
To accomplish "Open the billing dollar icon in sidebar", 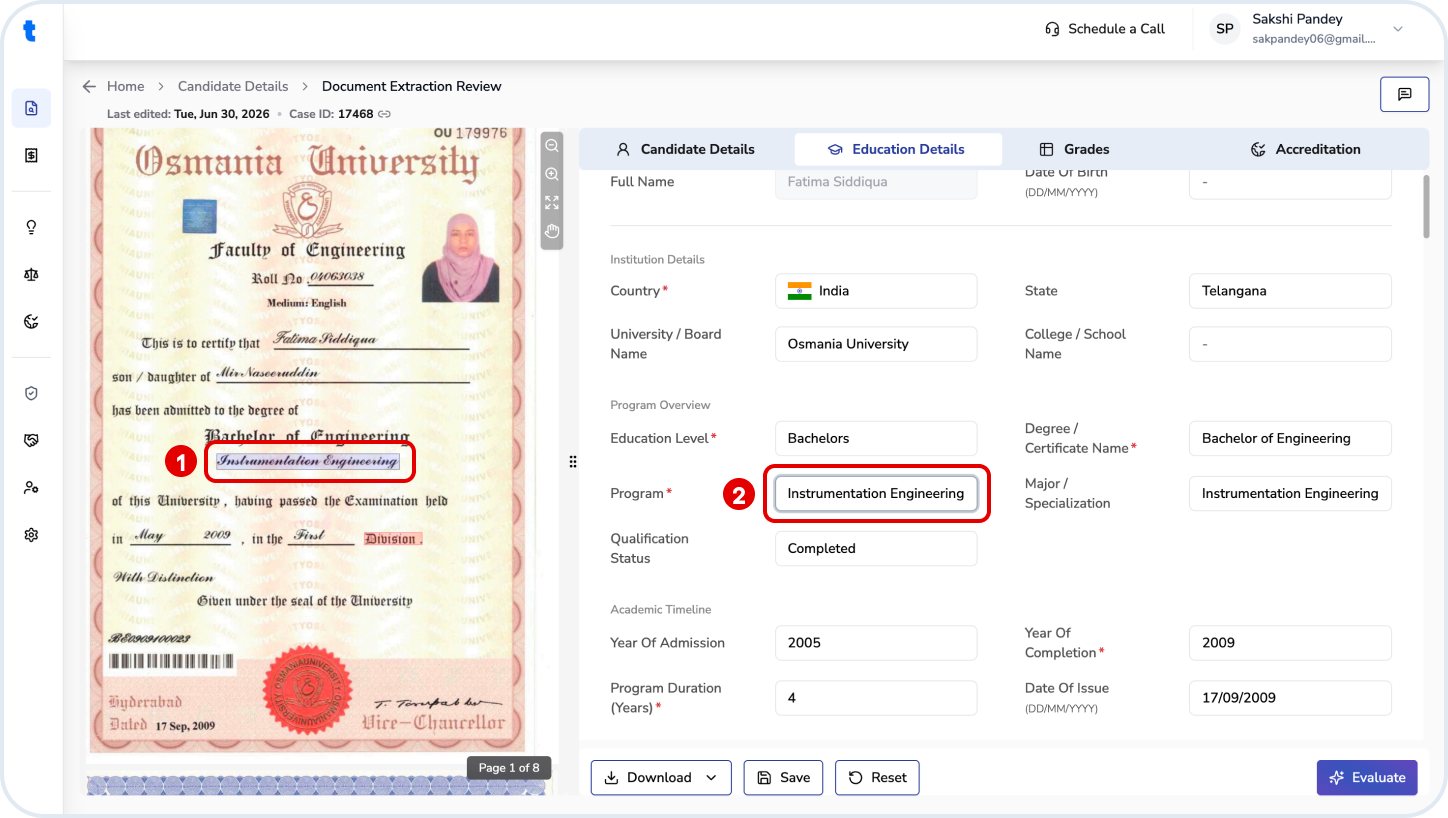I will pyautogui.click(x=31, y=155).
